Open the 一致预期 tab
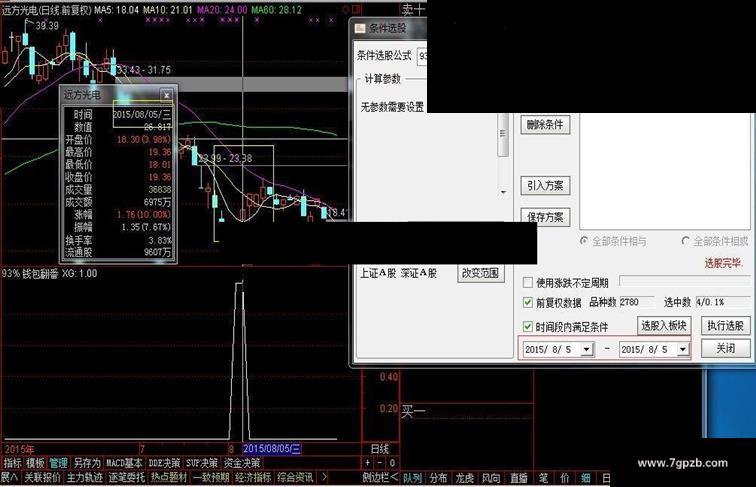The image size is (756, 487). pyautogui.click(x=211, y=477)
